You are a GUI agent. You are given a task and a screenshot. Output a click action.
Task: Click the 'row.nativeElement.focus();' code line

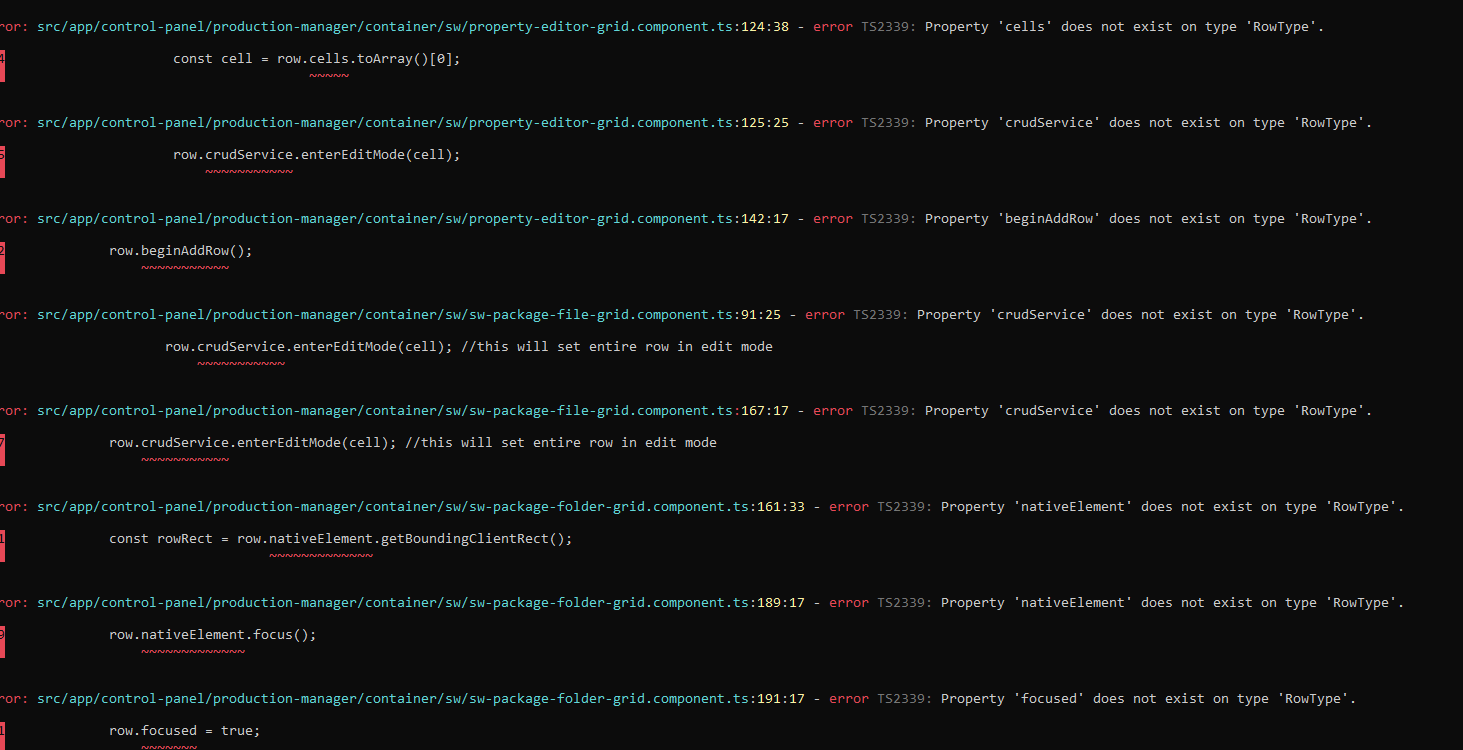coord(212,634)
